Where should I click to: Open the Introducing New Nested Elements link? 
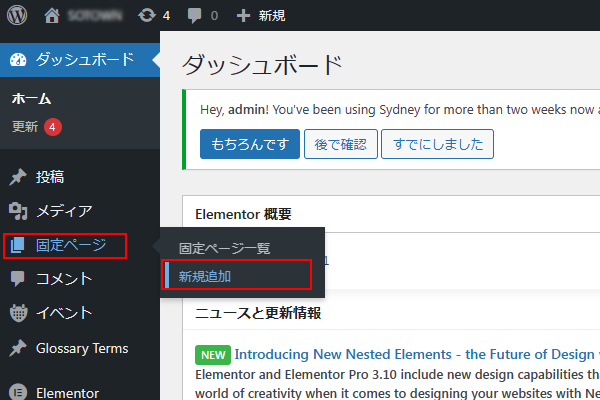click(x=417, y=354)
